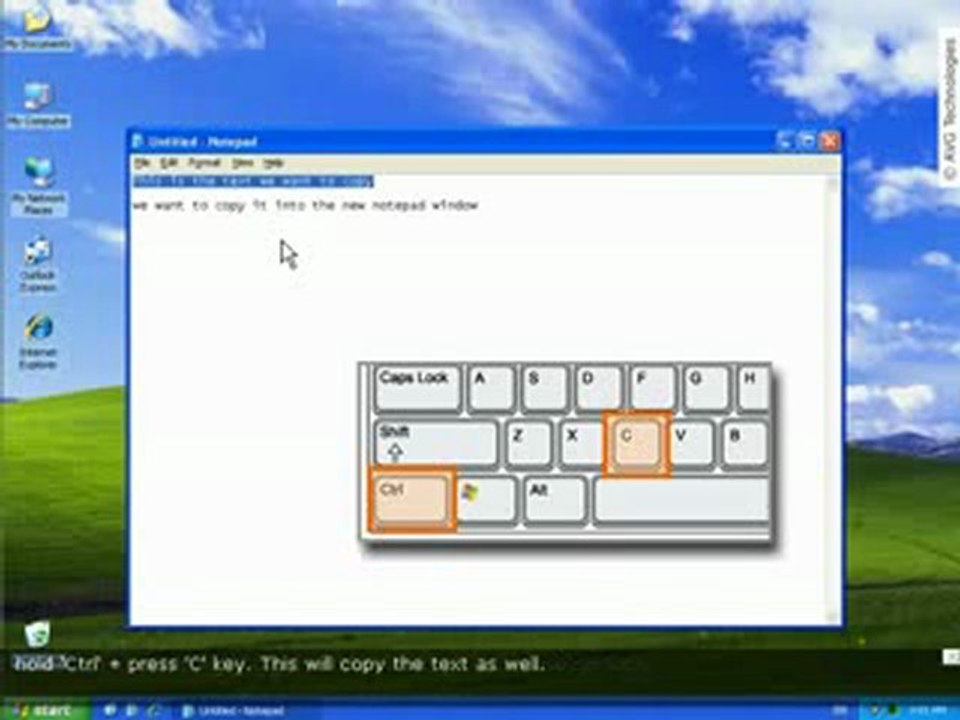The image size is (960, 720).
Task: Open the Windows start button
Action: [x=43, y=710]
